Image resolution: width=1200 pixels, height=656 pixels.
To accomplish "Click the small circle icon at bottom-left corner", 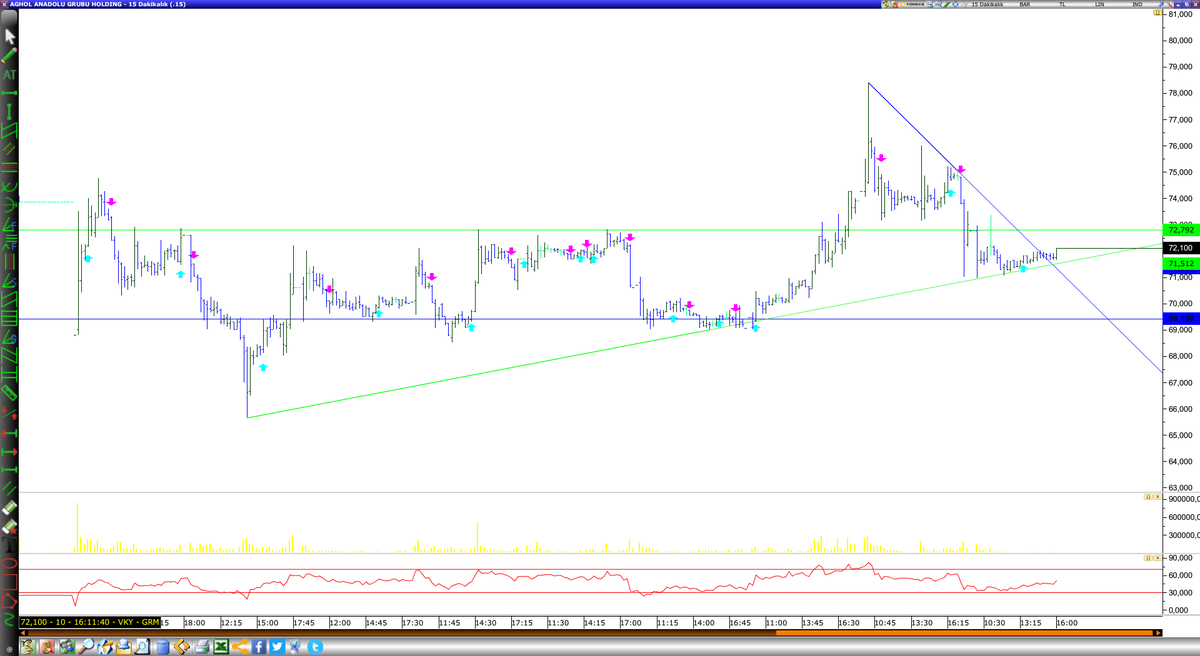I will tap(9, 649).
